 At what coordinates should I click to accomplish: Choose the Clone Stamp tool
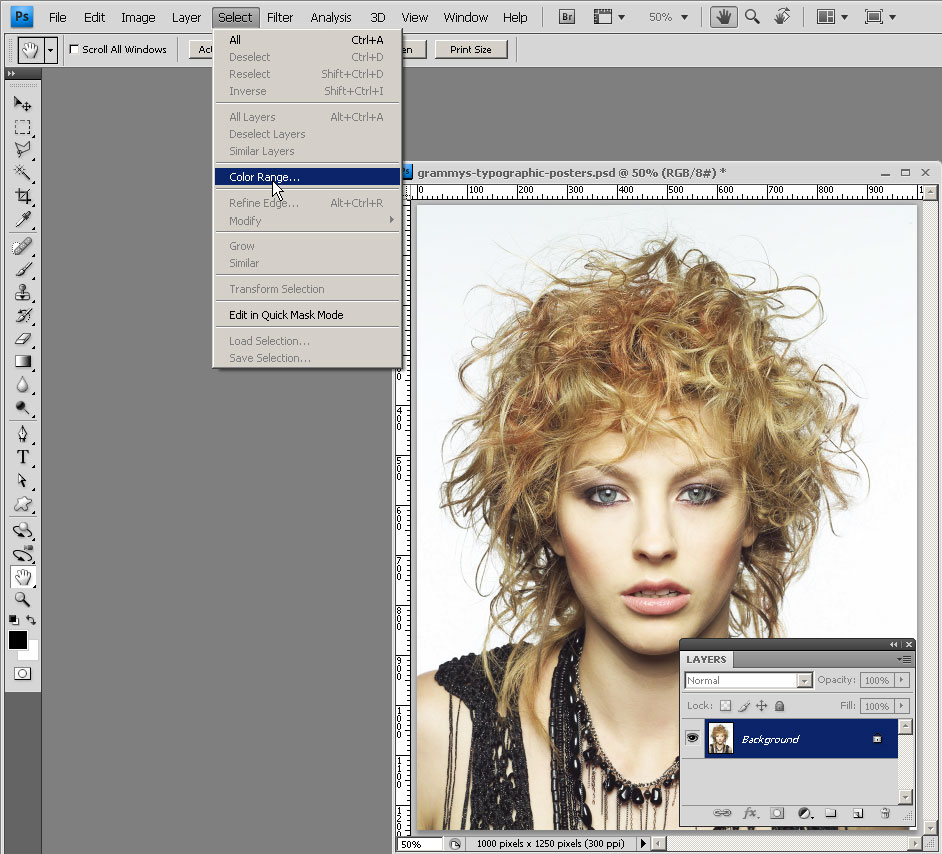(x=22, y=292)
